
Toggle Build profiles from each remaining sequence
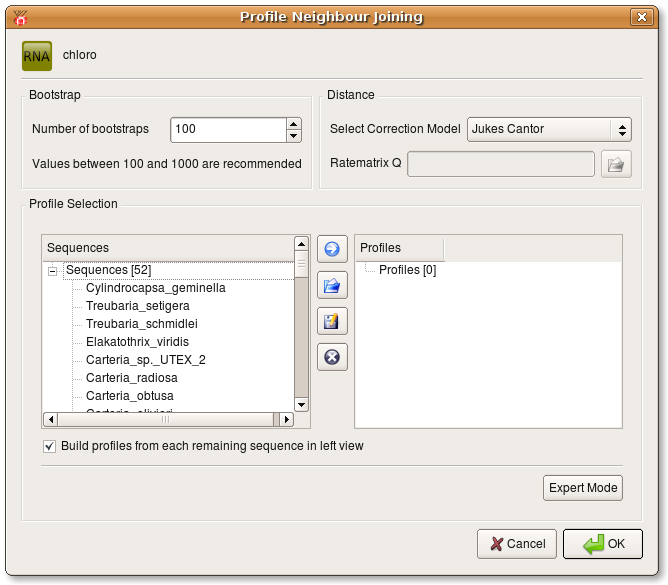tap(50, 446)
